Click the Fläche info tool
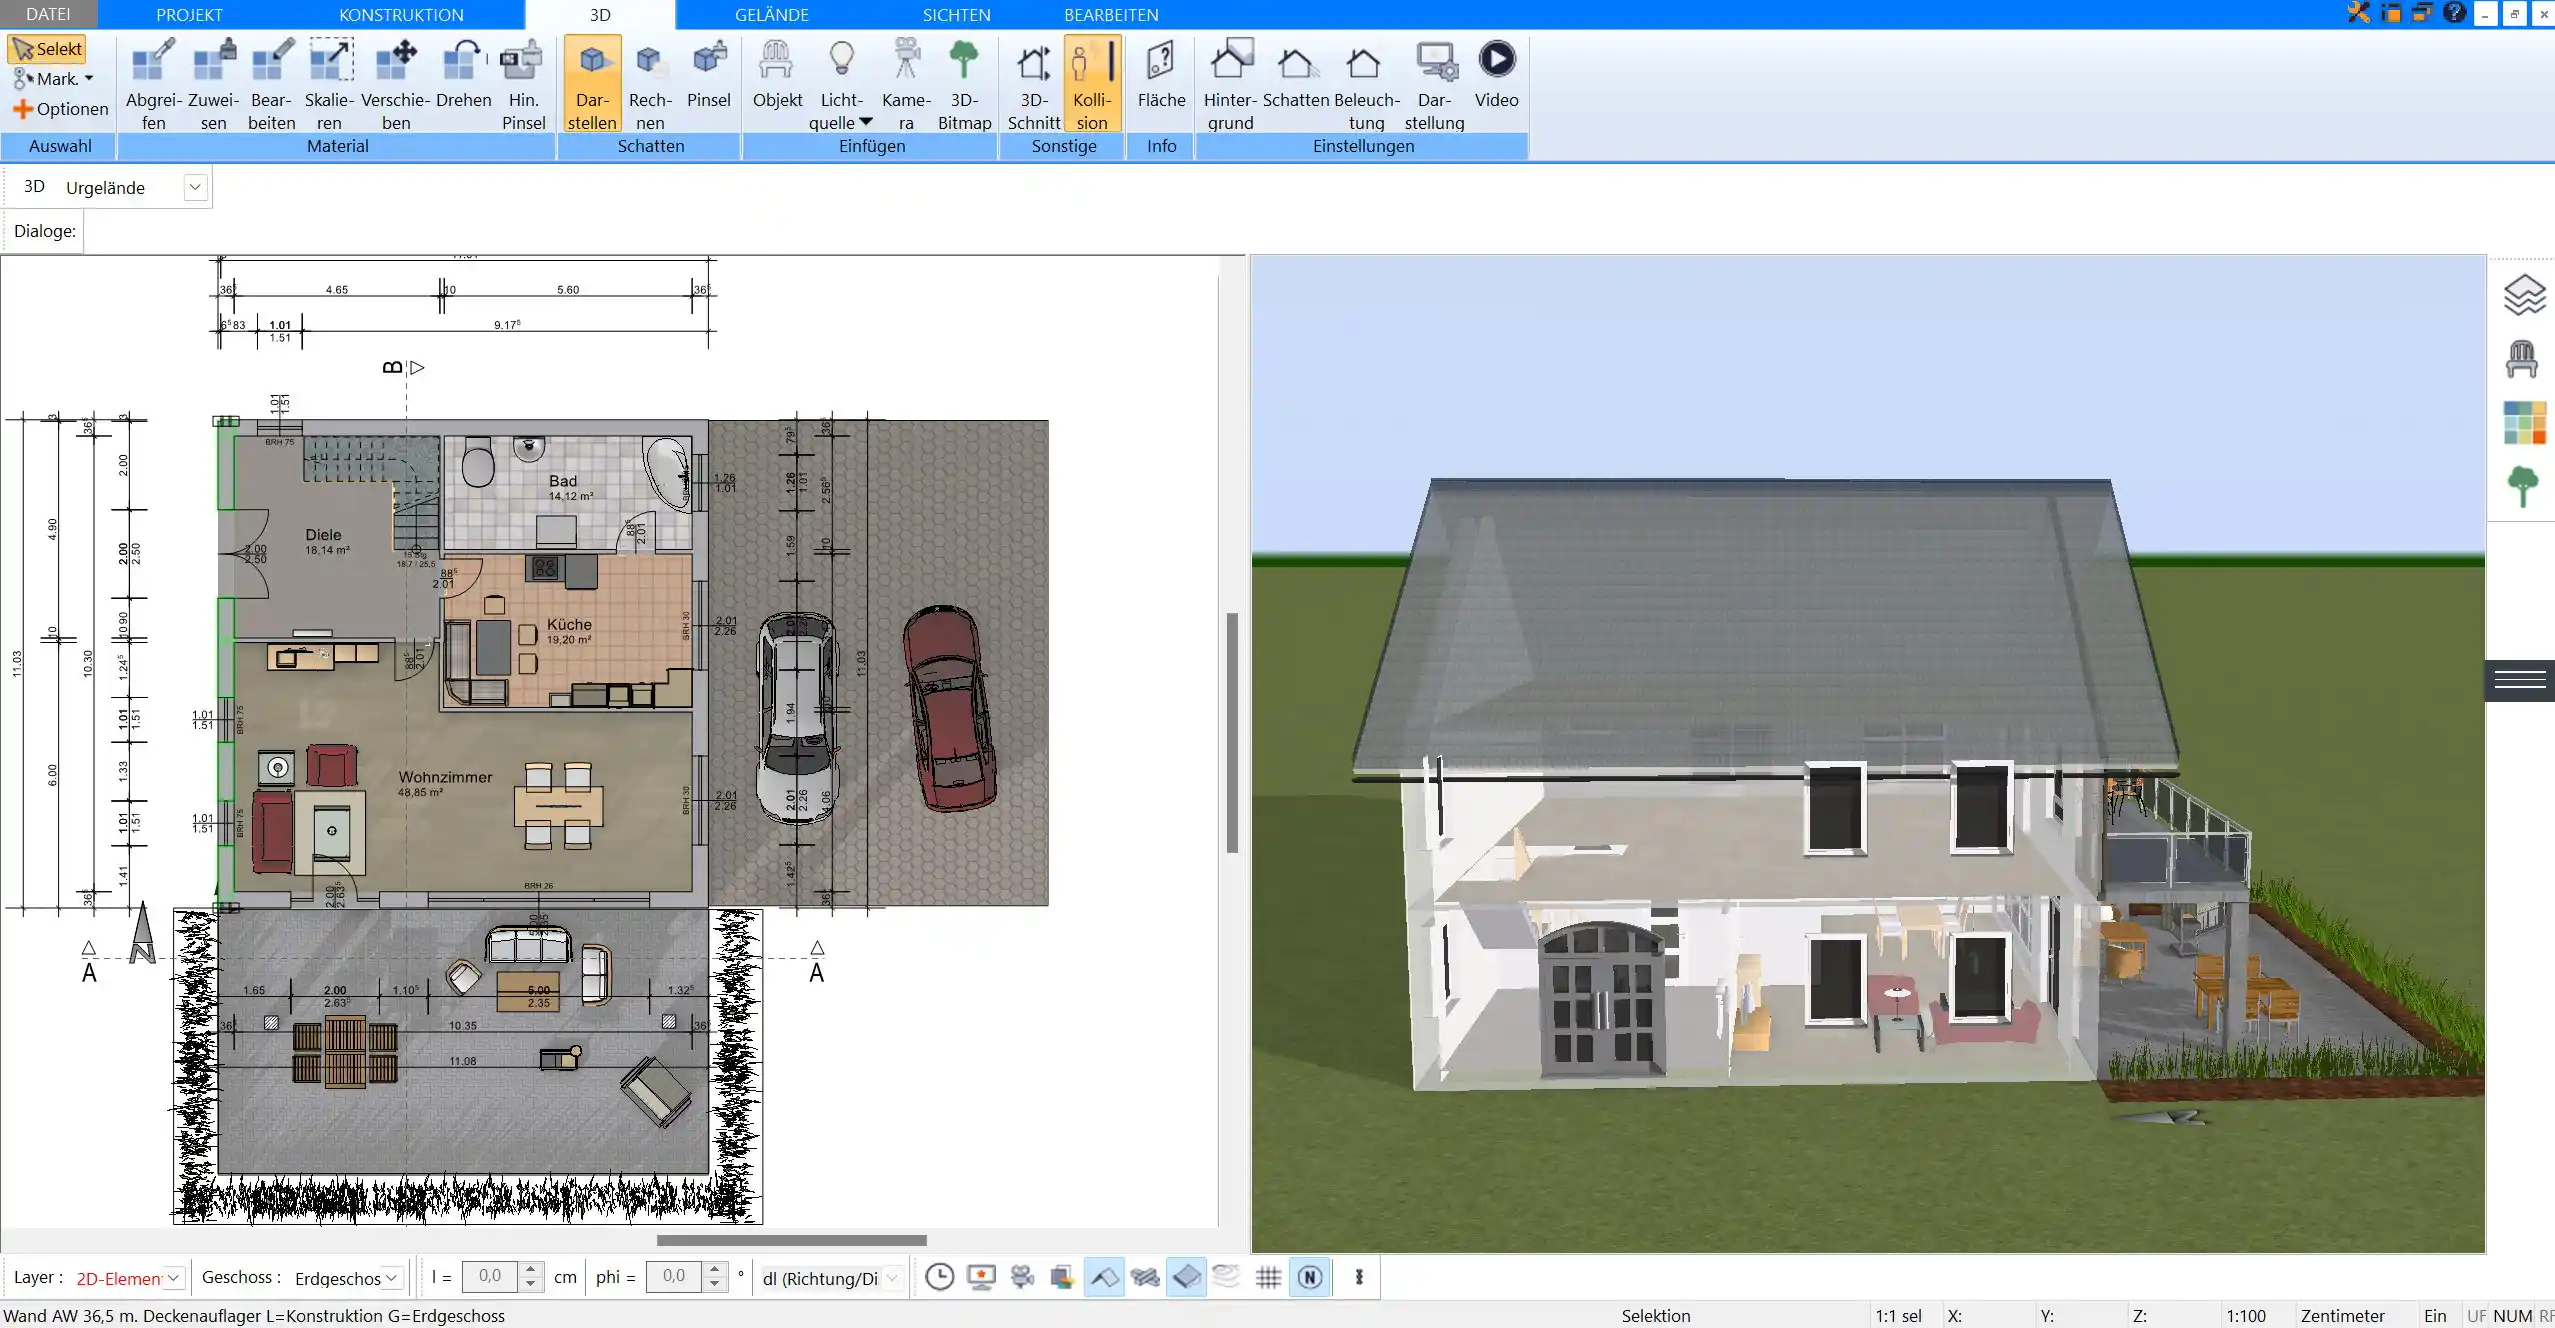 [1161, 74]
